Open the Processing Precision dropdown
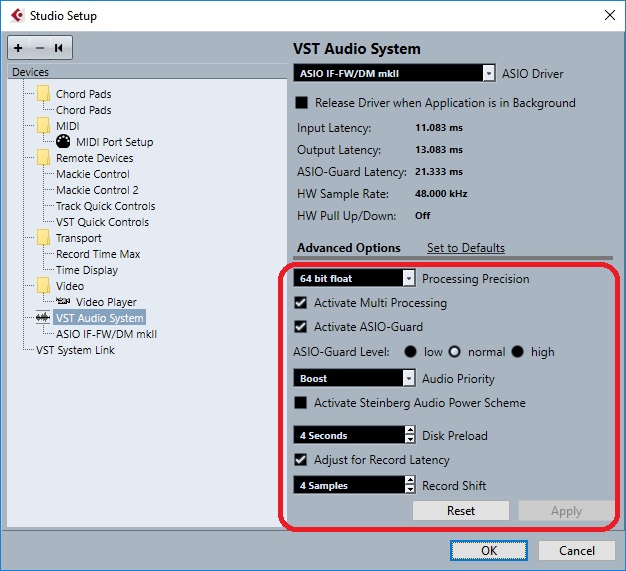Screen dimensions: 626x571 click(409, 278)
